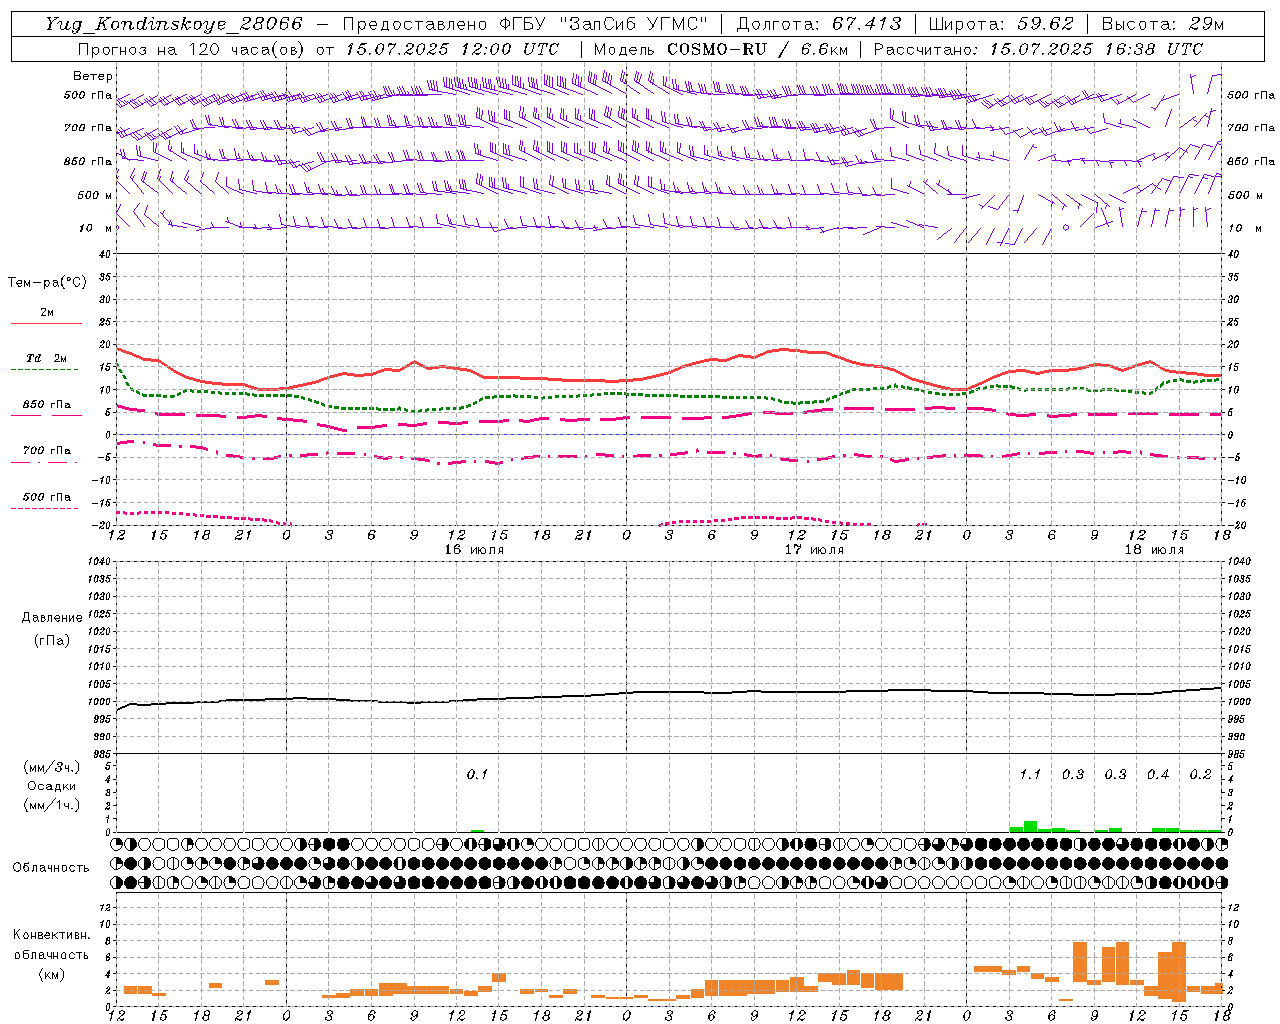
Task: Click the Давление pressure panel label
Action: coord(52,618)
